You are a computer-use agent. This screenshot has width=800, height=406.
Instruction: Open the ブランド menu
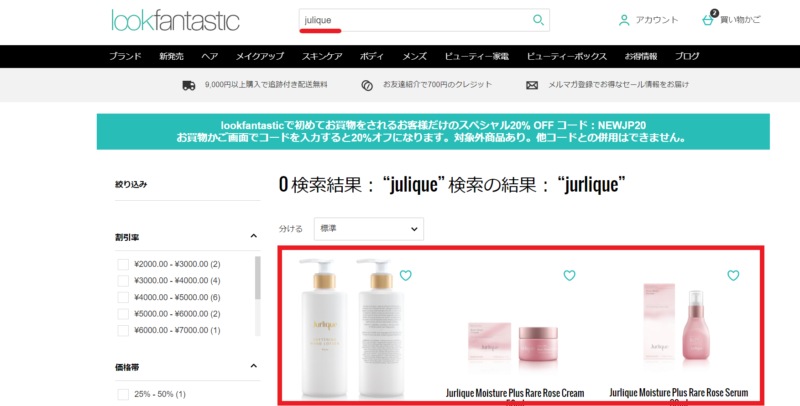pos(125,56)
